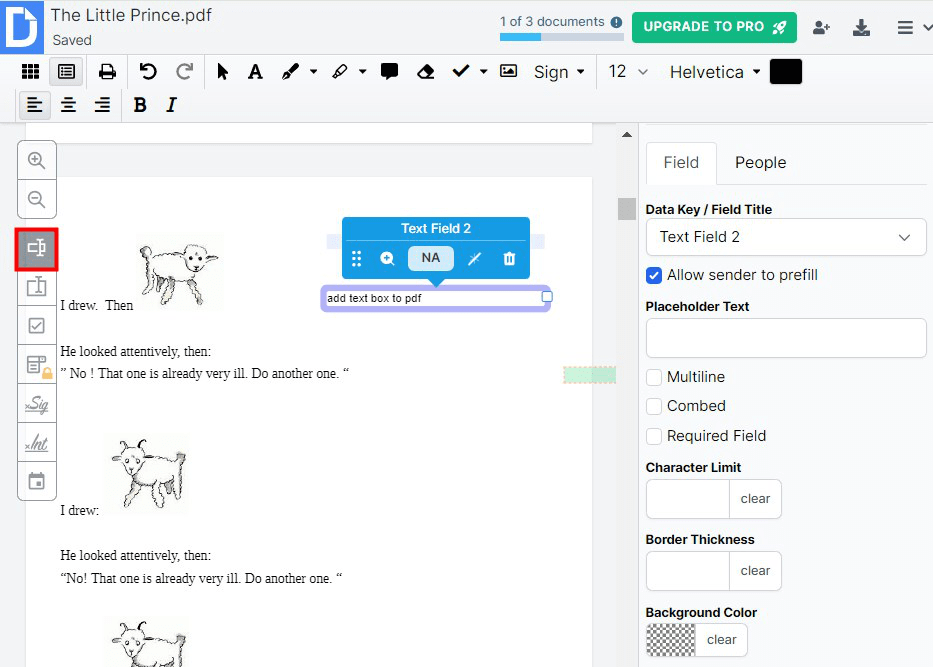This screenshot has height=667, width=933.
Task: Open the font size 12 dropdown
Action: click(x=628, y=72)
